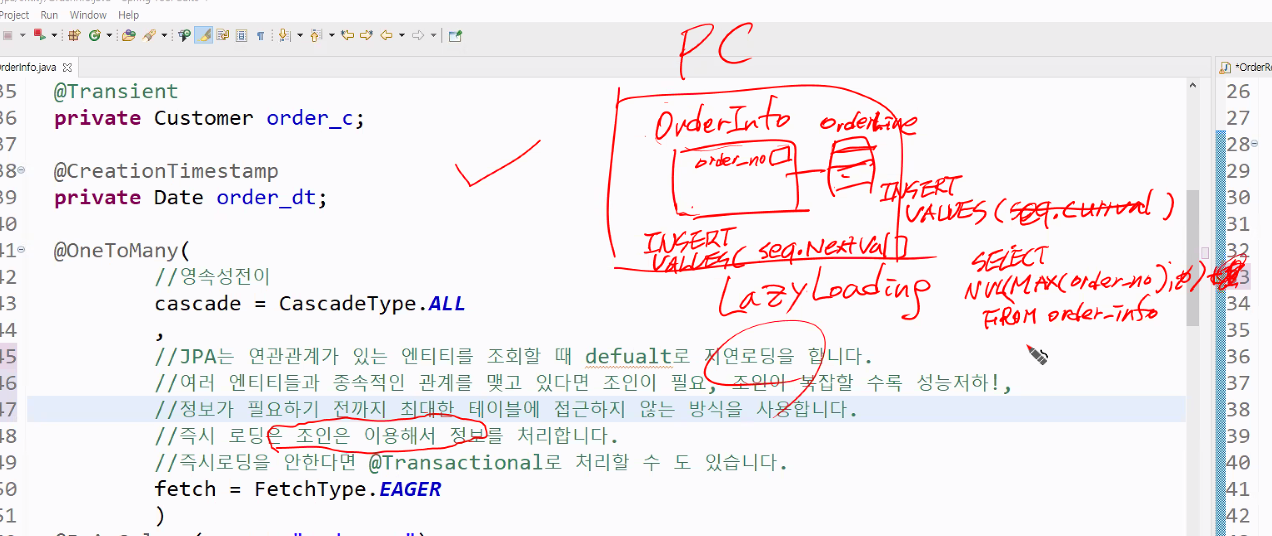
Task: Click the Next Annotation down-arrow icon
Action: 284,35
